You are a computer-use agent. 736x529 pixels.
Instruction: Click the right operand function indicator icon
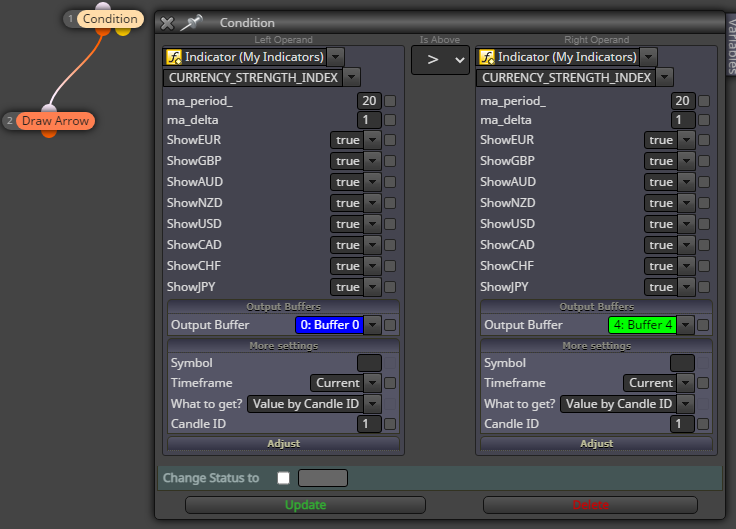(x=487, y=57)
